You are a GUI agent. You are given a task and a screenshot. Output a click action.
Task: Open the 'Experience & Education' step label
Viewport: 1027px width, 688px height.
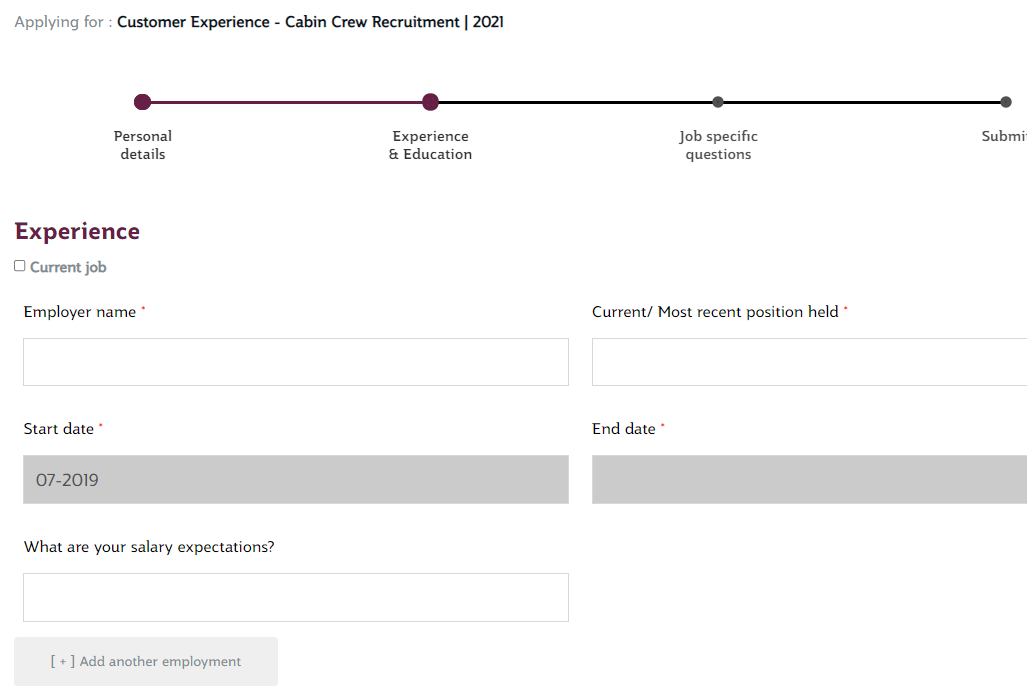coord(430,145)
